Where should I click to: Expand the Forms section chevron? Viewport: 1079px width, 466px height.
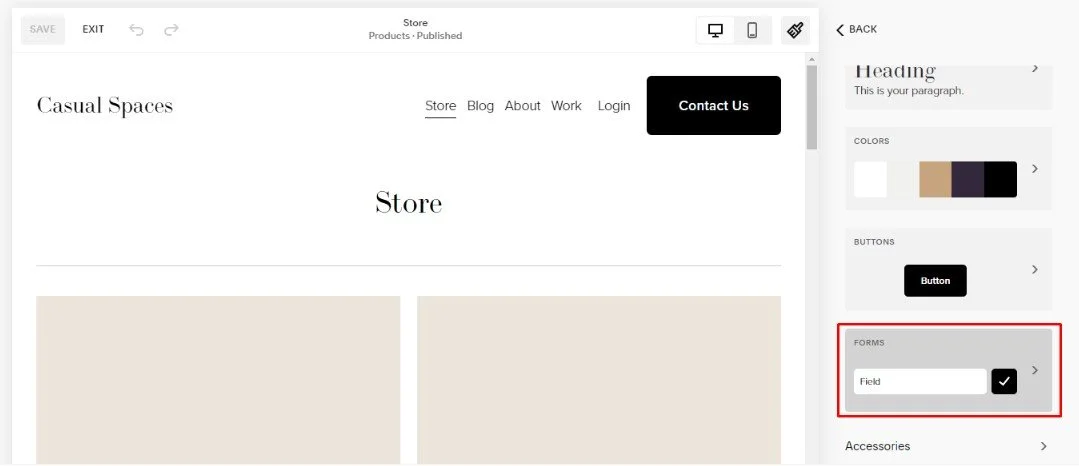[x=1035, y=370]
